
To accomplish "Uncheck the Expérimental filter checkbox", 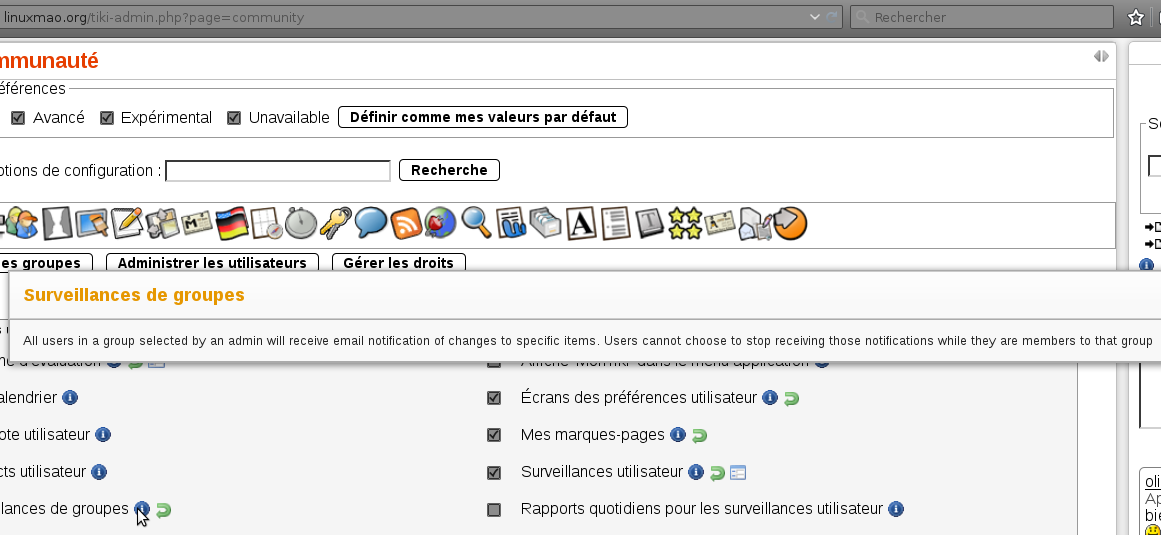I will (x=106, y=118).
